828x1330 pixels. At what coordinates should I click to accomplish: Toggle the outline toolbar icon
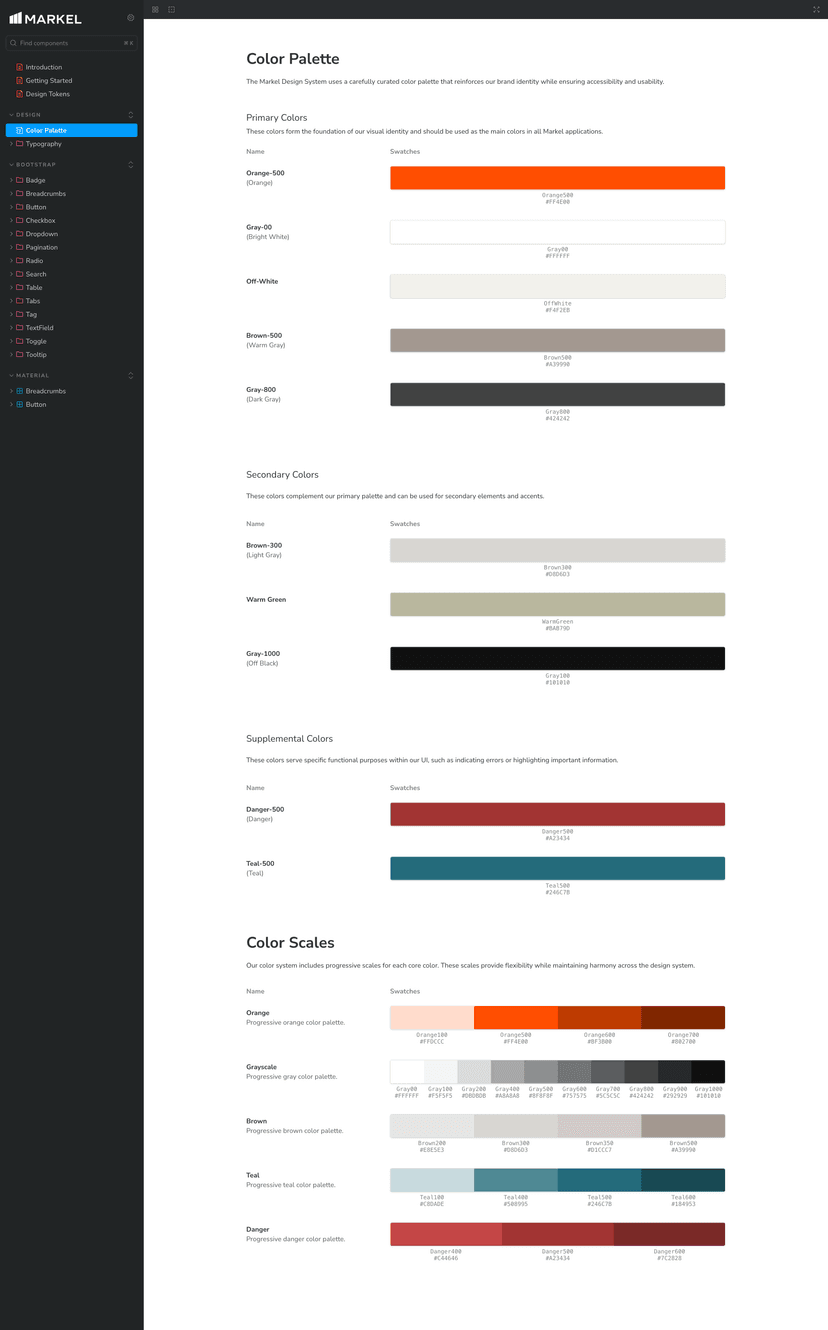[172, 9]
